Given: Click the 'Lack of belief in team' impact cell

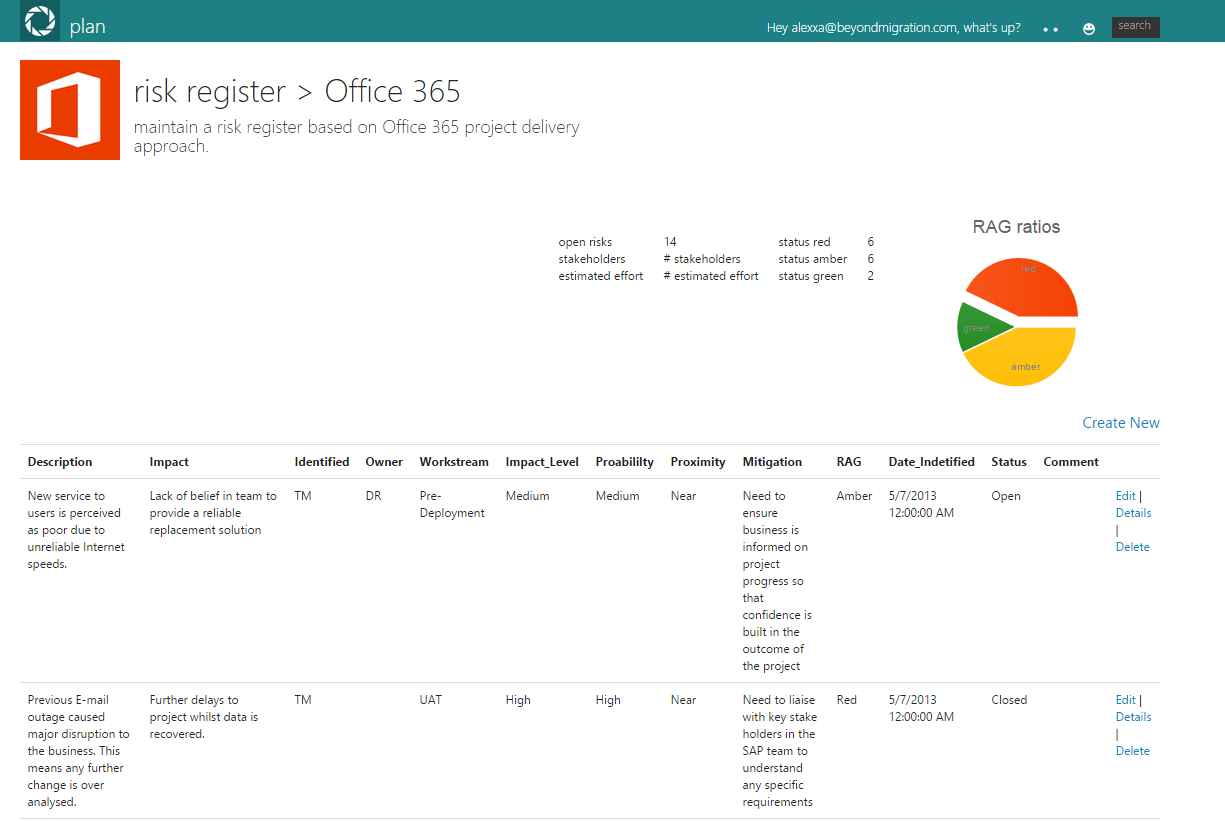Looking at the screenshot, I should (213, 513).
